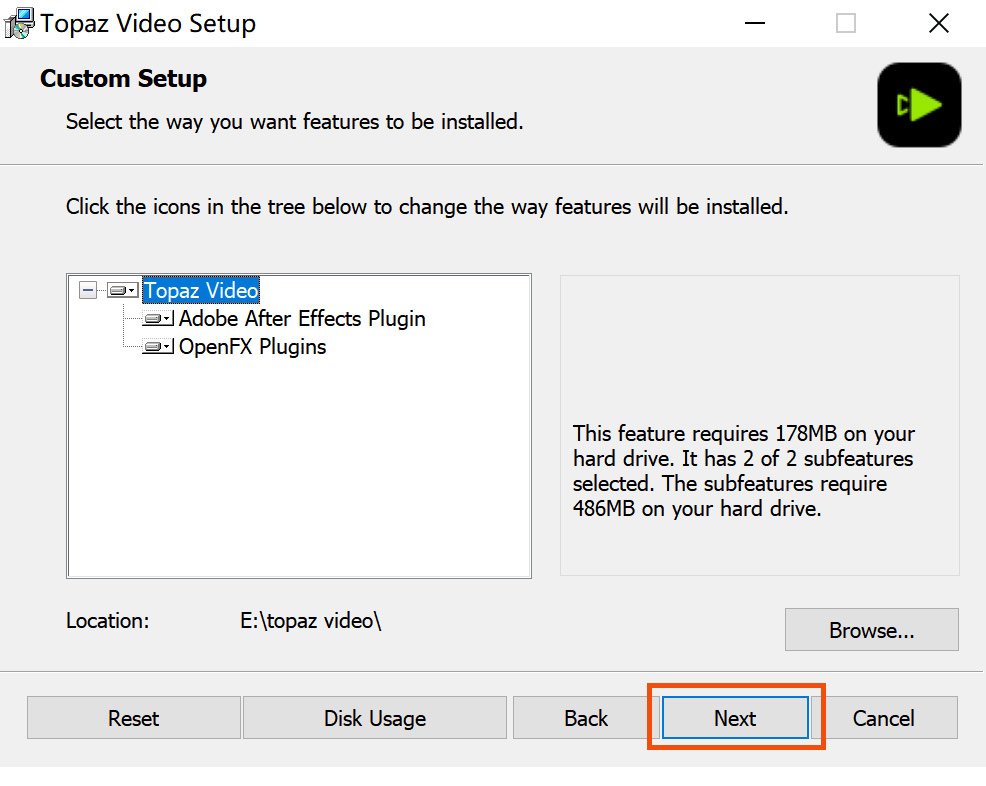Go Back to the previous setup step
Image resolution: width=986 pixels, height=786 pixels.
(x=585, y=718)
